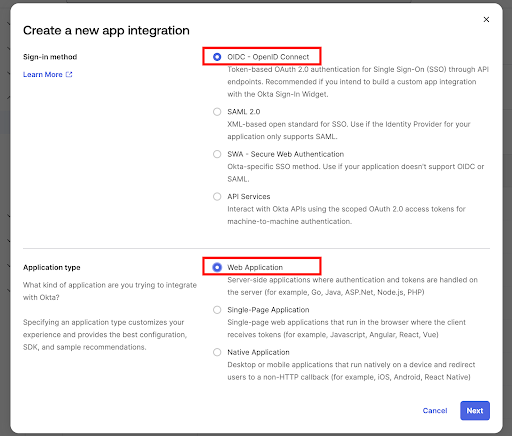Click the 'API Services' label text
The width and height of the screenshot is (512, 436).
tap(249, 197)
